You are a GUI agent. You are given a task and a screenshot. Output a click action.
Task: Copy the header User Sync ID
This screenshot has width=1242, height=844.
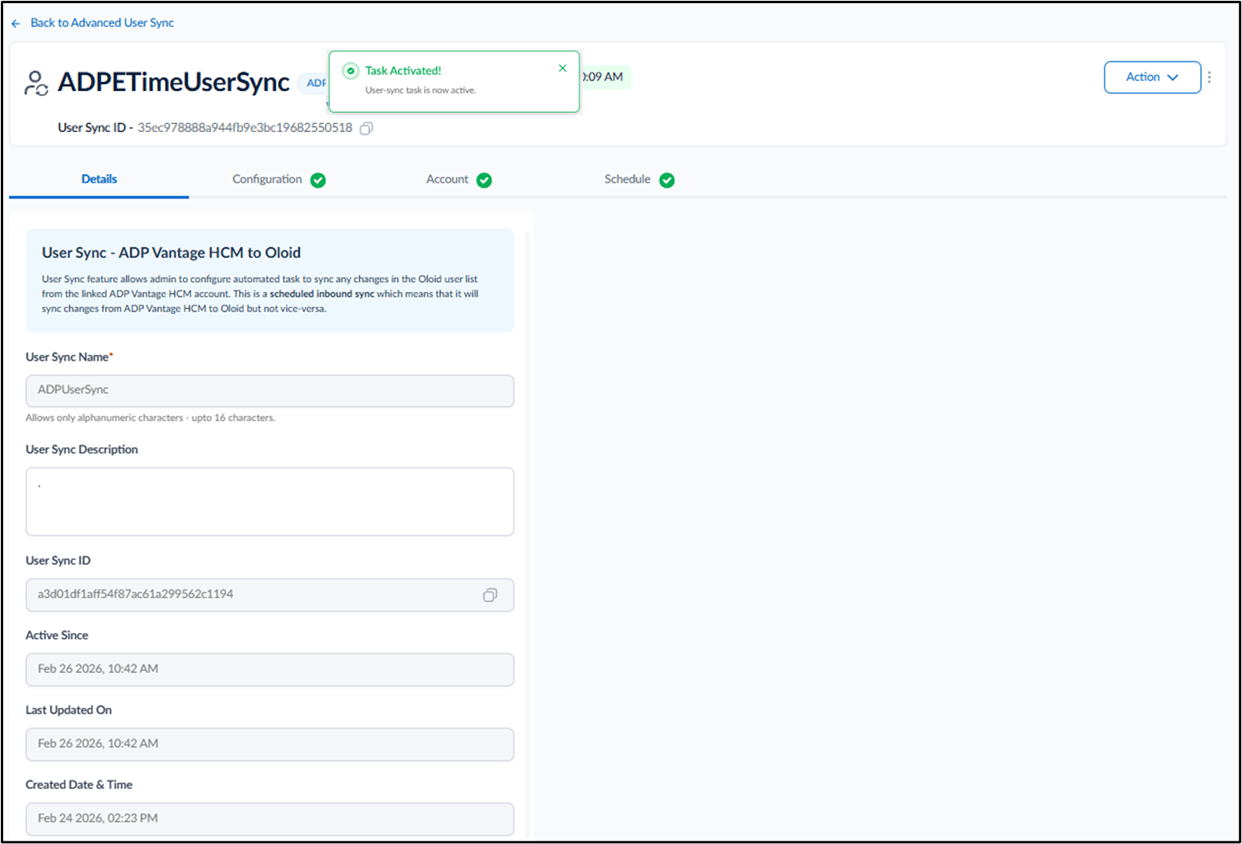point(366,128)
